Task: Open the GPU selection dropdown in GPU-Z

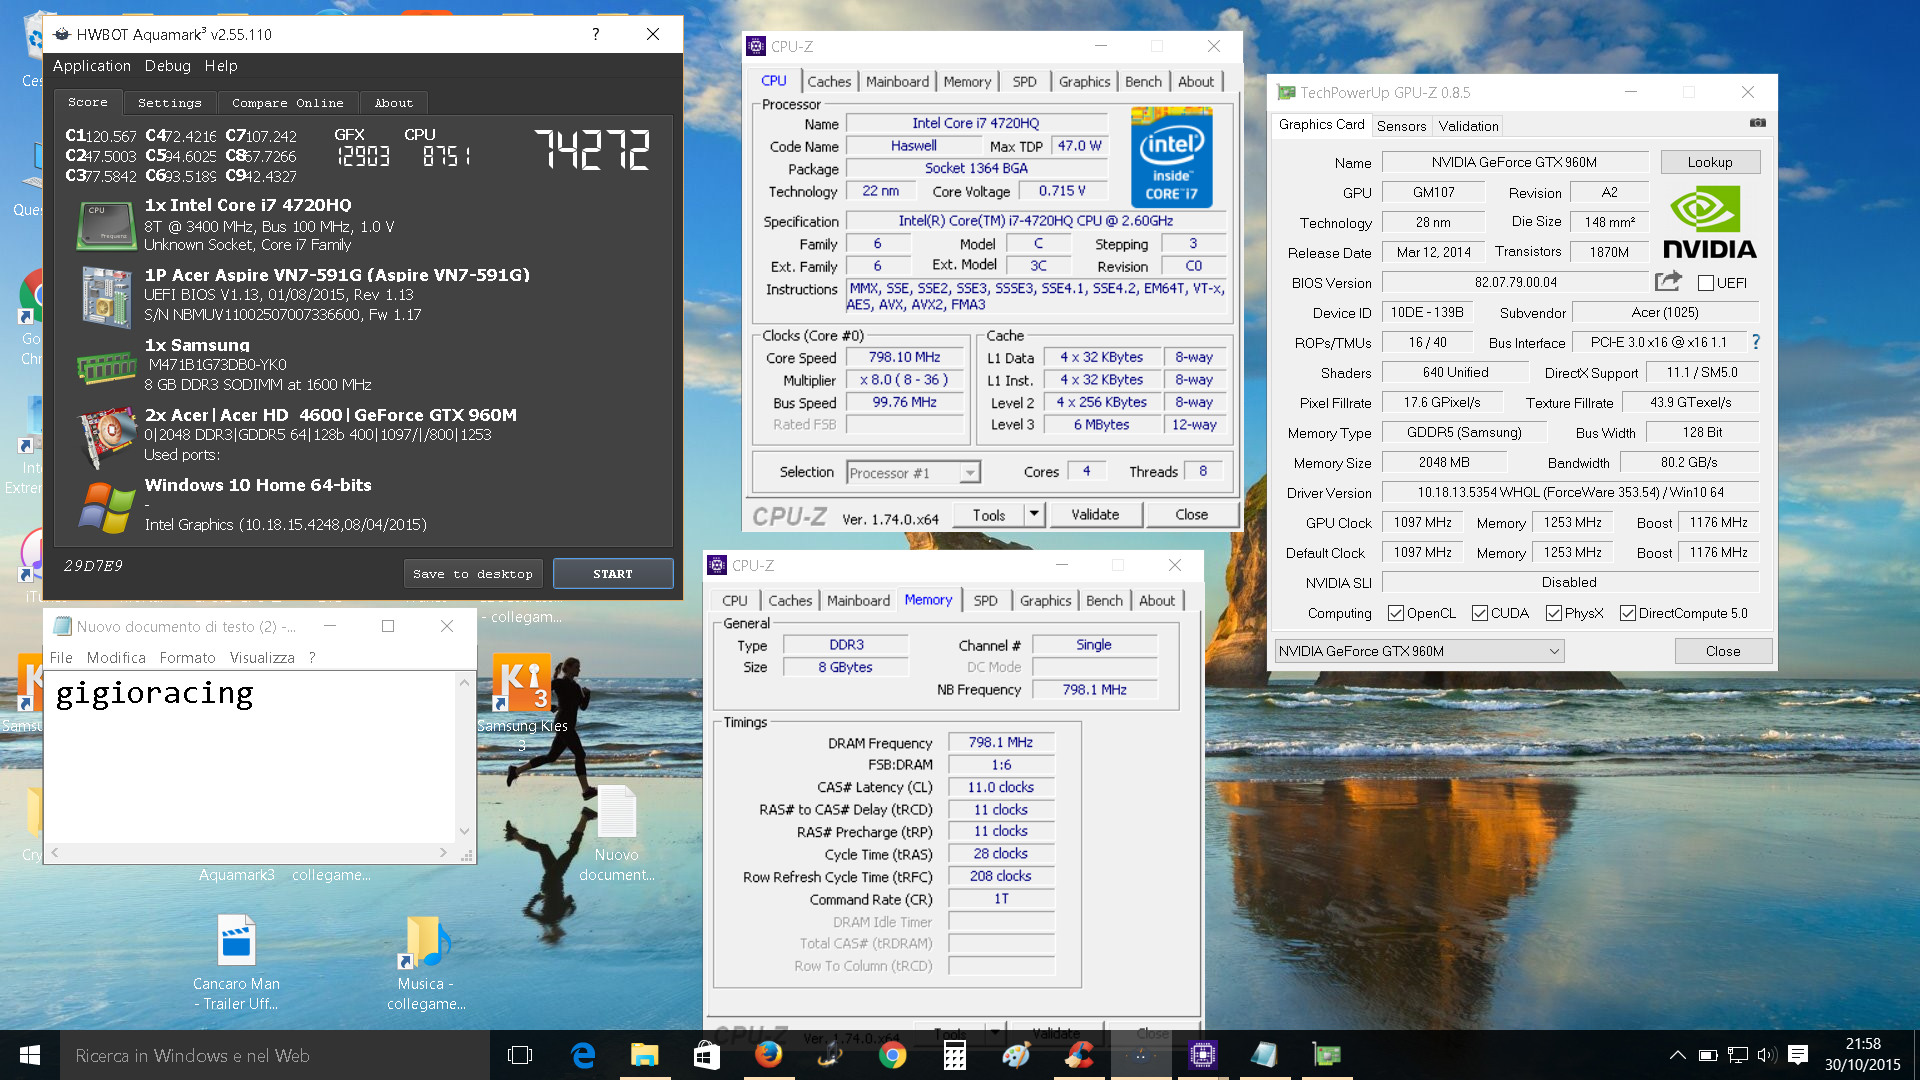Action: click(x=1420, y=651)
